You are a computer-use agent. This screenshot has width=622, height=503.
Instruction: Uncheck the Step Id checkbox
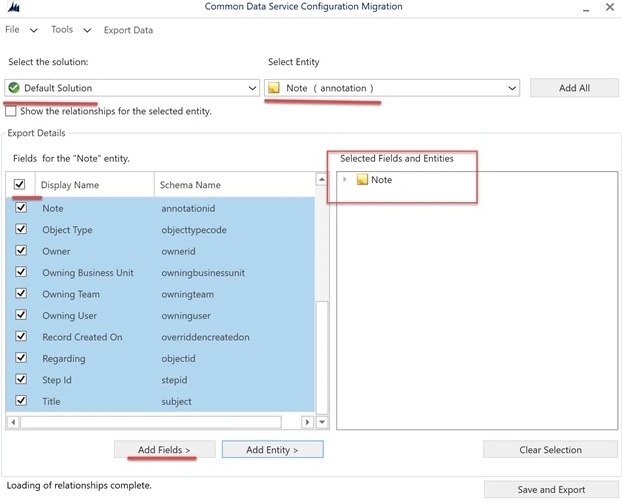(21, 379)
